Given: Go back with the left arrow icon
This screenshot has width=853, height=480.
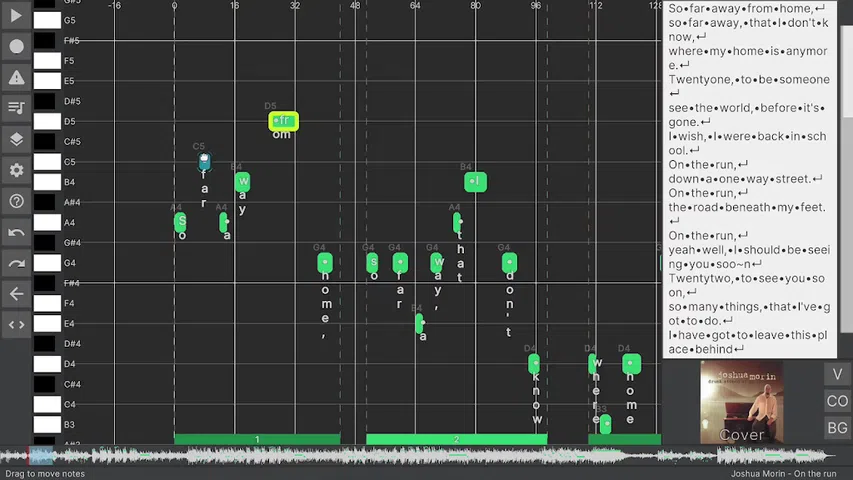Looking at the screenshot, I should pyautogui.click(x=16, y=294).
